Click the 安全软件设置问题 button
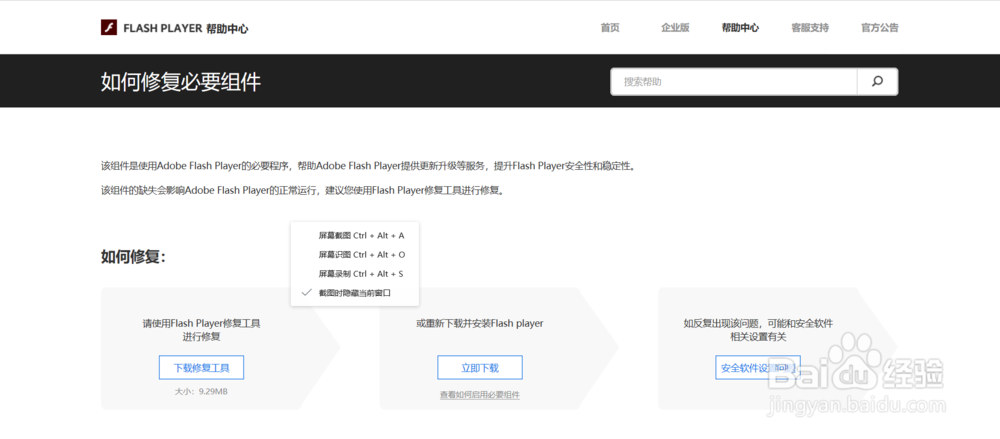This screenshot has width=1000, height=439. pyautogui.click(x=758, y=368)
